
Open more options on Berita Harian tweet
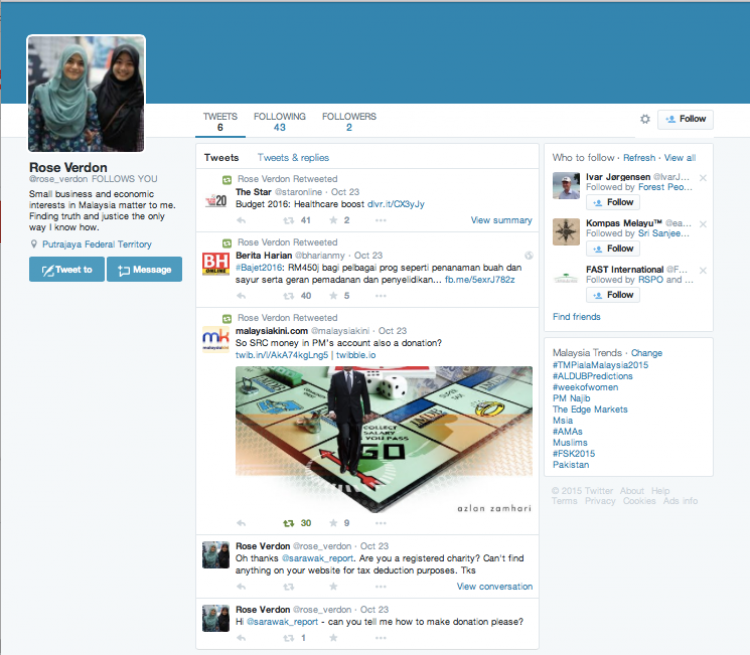(381, 296)
